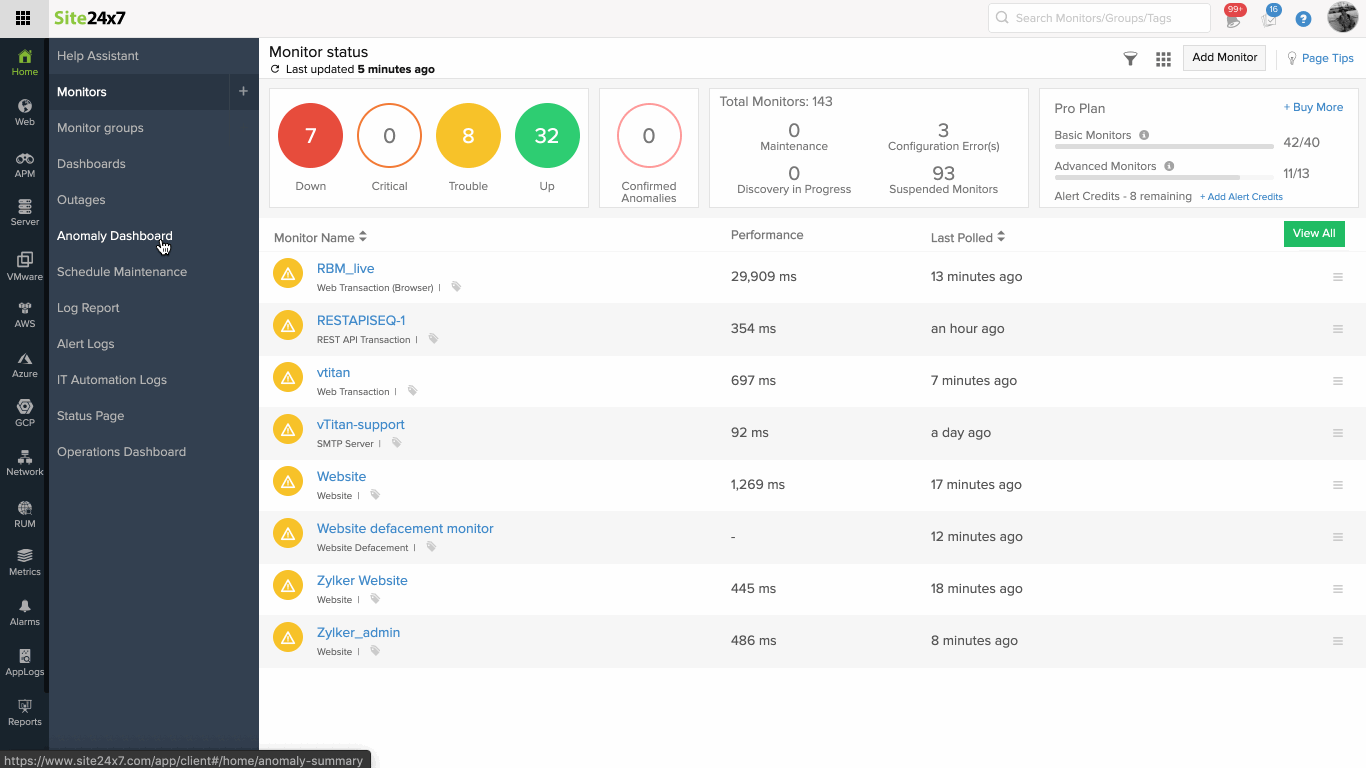The image size is (1366, 768).
Task: Open the Alarms bell in sidebar
Action: click(x=25, y=612)
